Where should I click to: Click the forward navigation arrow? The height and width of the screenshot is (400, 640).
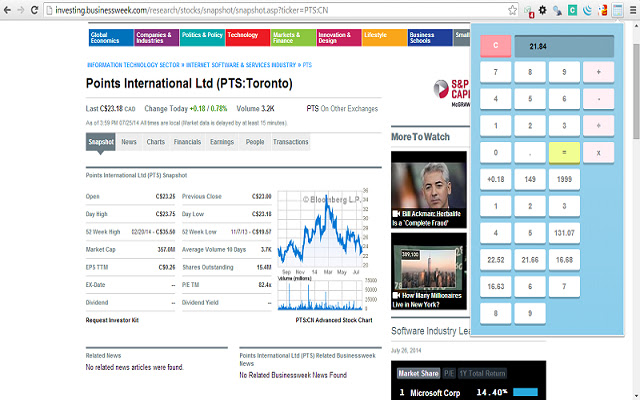pos(21,10)
